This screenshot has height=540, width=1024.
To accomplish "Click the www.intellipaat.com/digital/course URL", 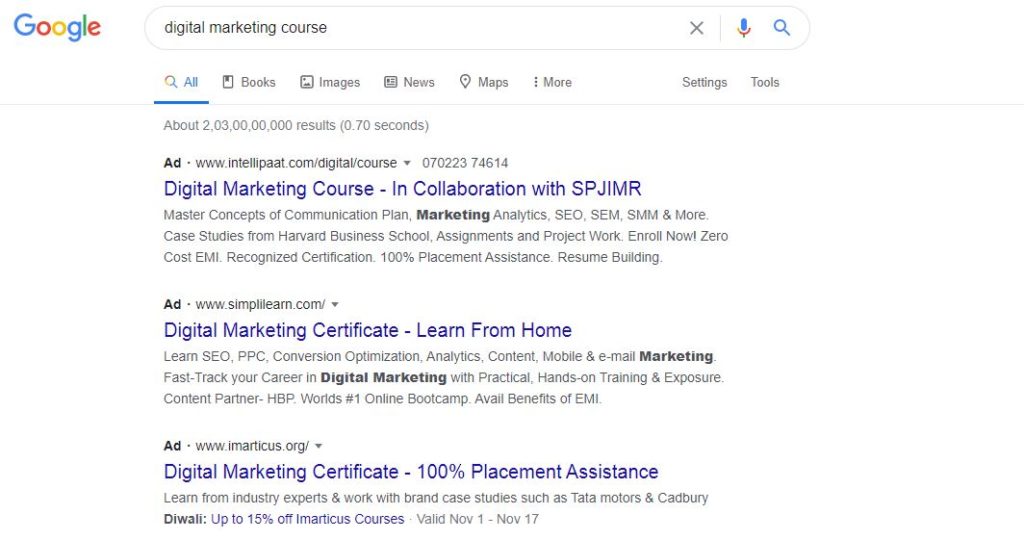I will (296, 163).
